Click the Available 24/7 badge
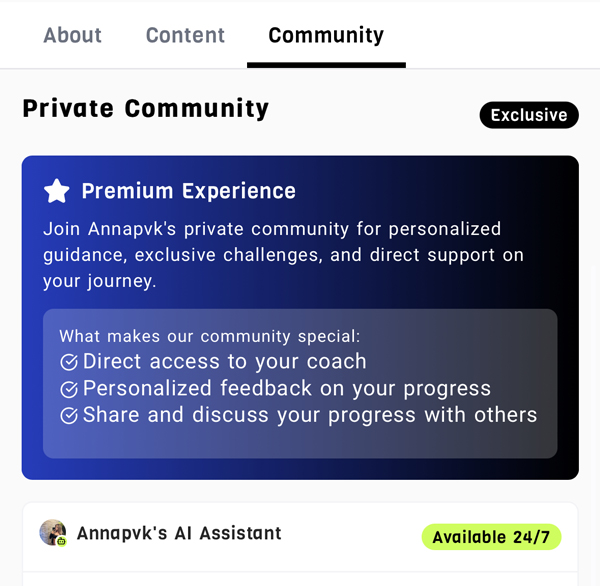The image size is (600, 586). [x=491, y=537]
